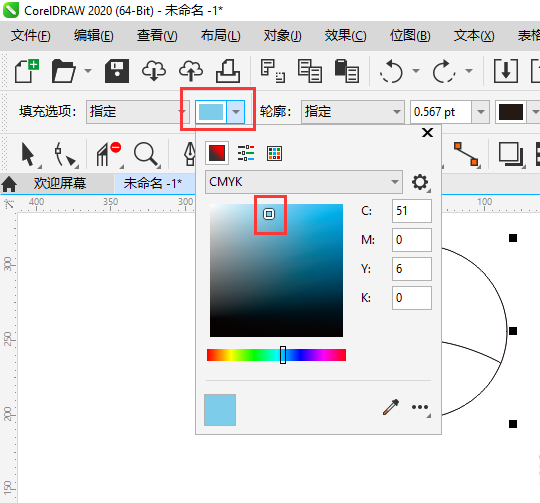Viewport: 540px width, 503px height.
Task: Close the color picker popup
Action: tap(427, 133)
